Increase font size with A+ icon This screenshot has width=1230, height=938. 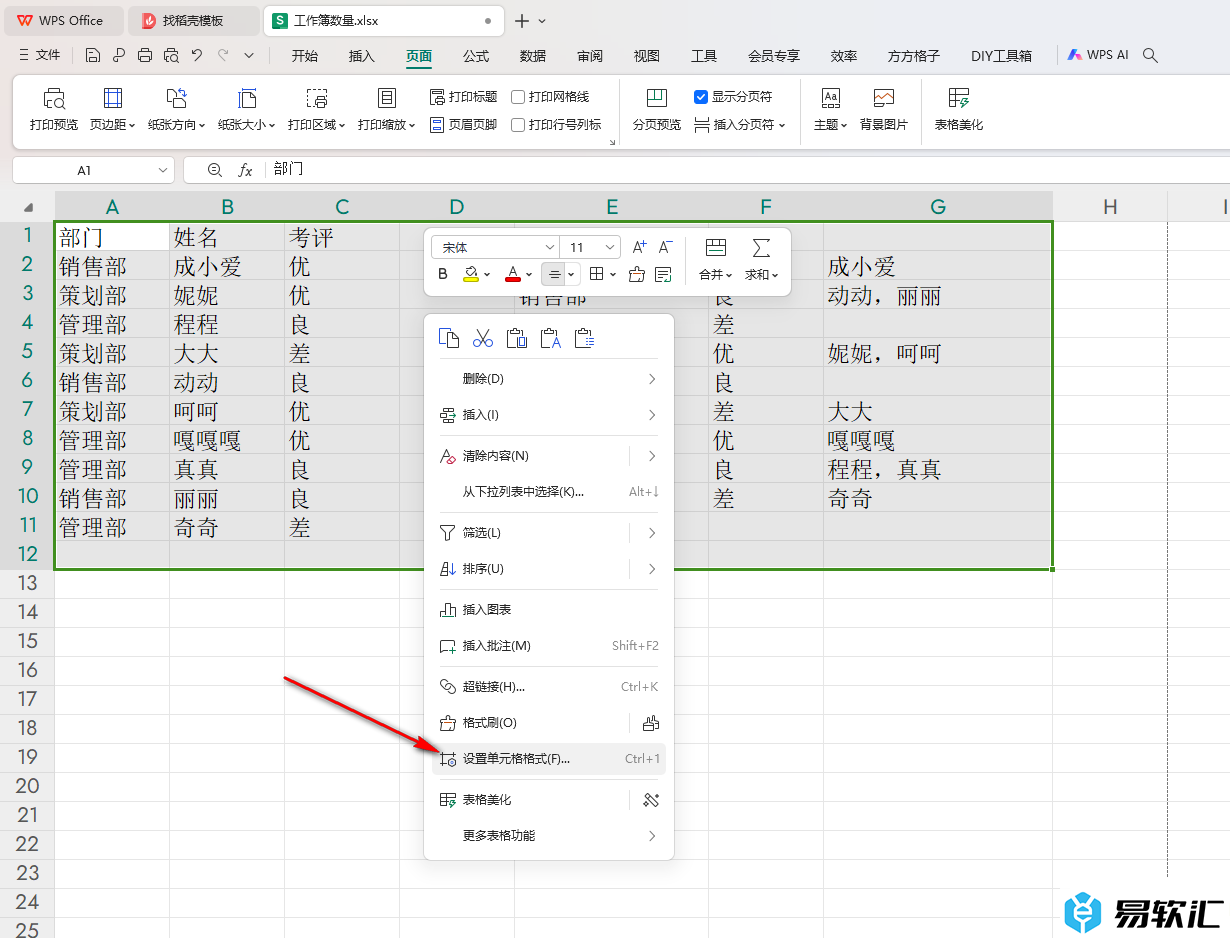click(x=640, y=247)
